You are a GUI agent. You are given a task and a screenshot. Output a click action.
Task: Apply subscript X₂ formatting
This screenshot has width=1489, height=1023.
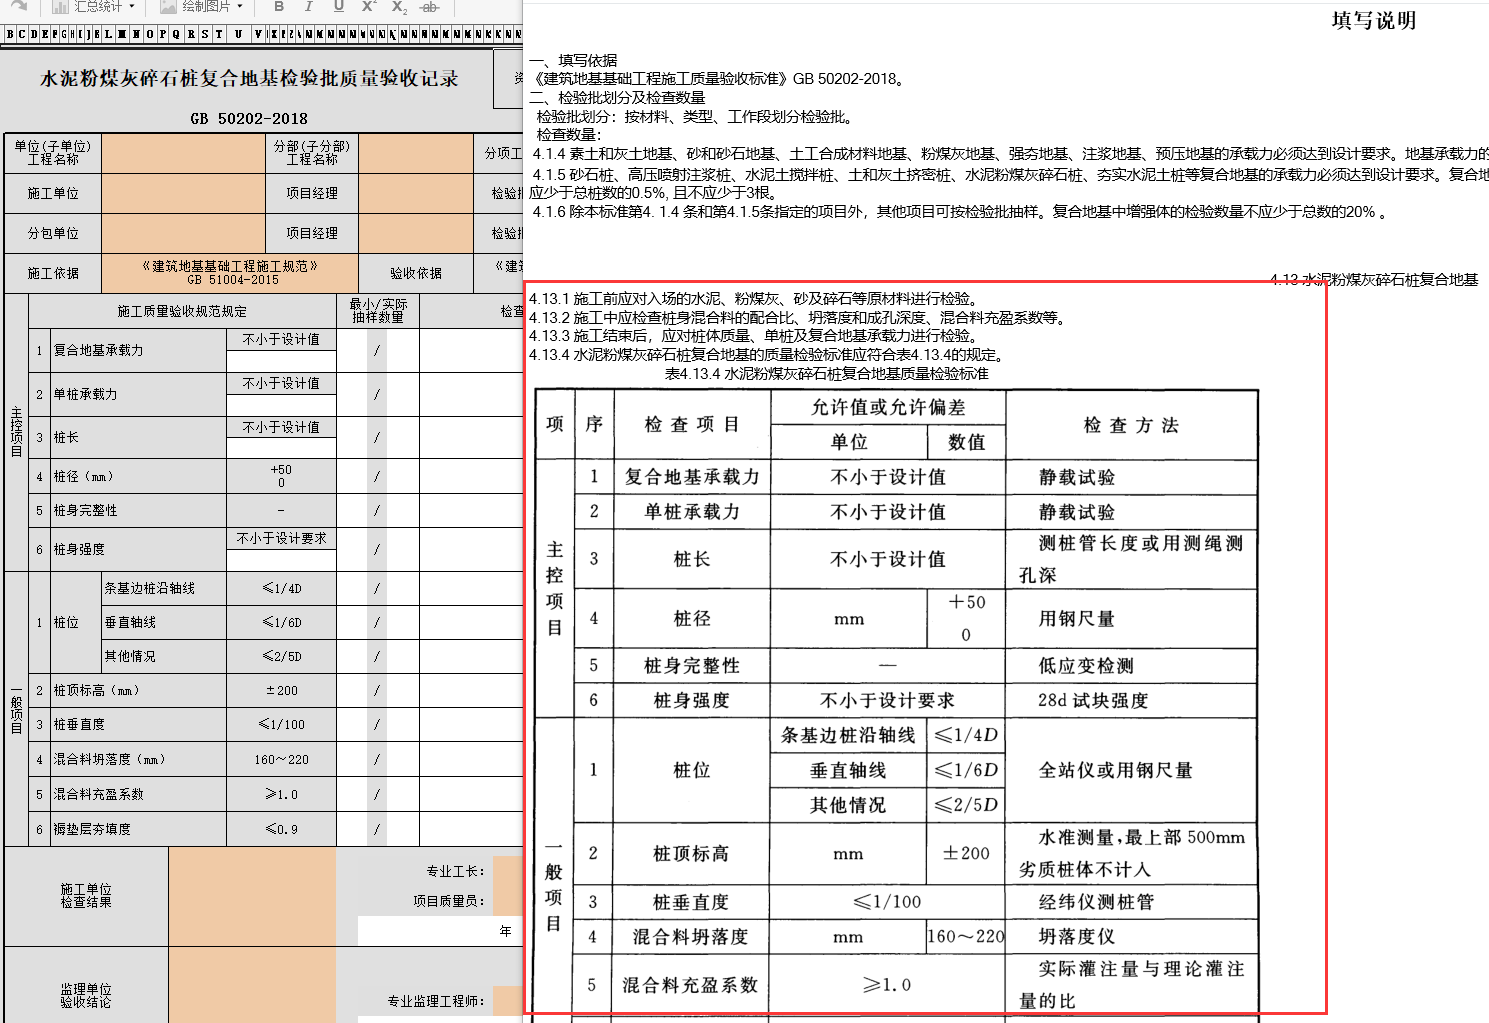click(399, 6)
